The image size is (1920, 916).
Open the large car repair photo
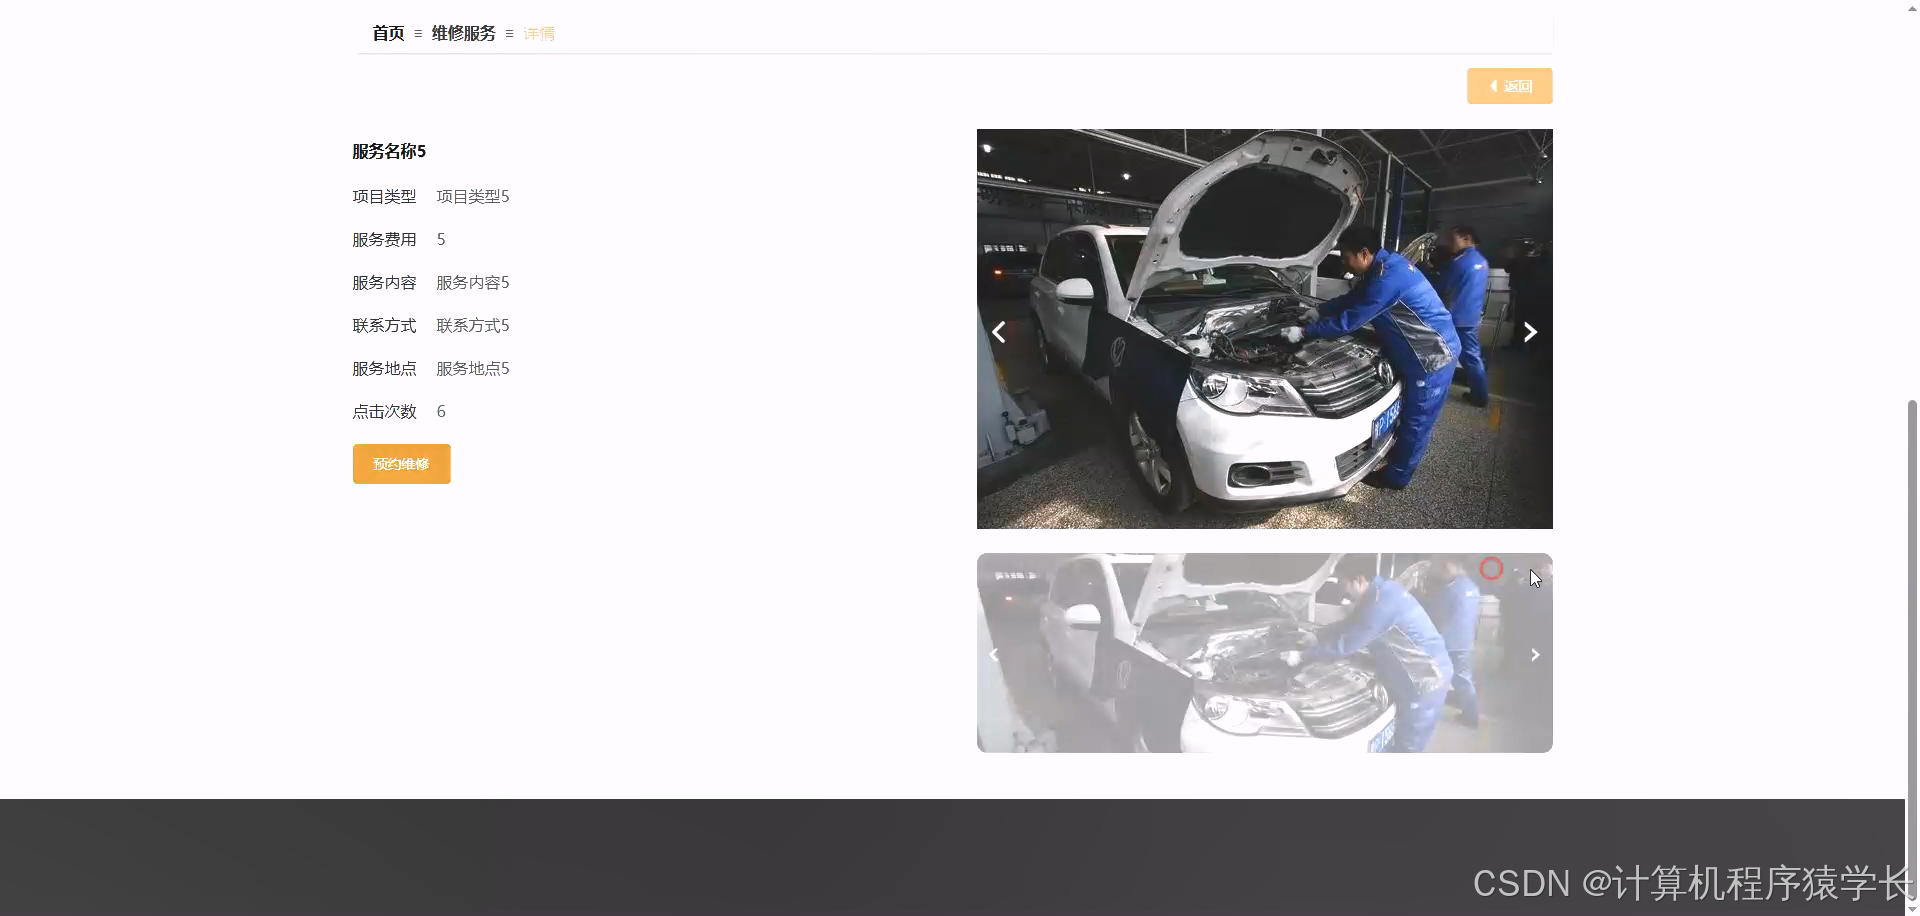[x=1264, y=329]
